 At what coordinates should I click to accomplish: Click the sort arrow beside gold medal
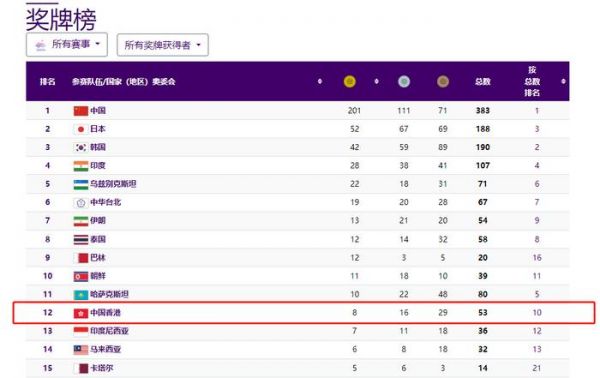[377, 81]
